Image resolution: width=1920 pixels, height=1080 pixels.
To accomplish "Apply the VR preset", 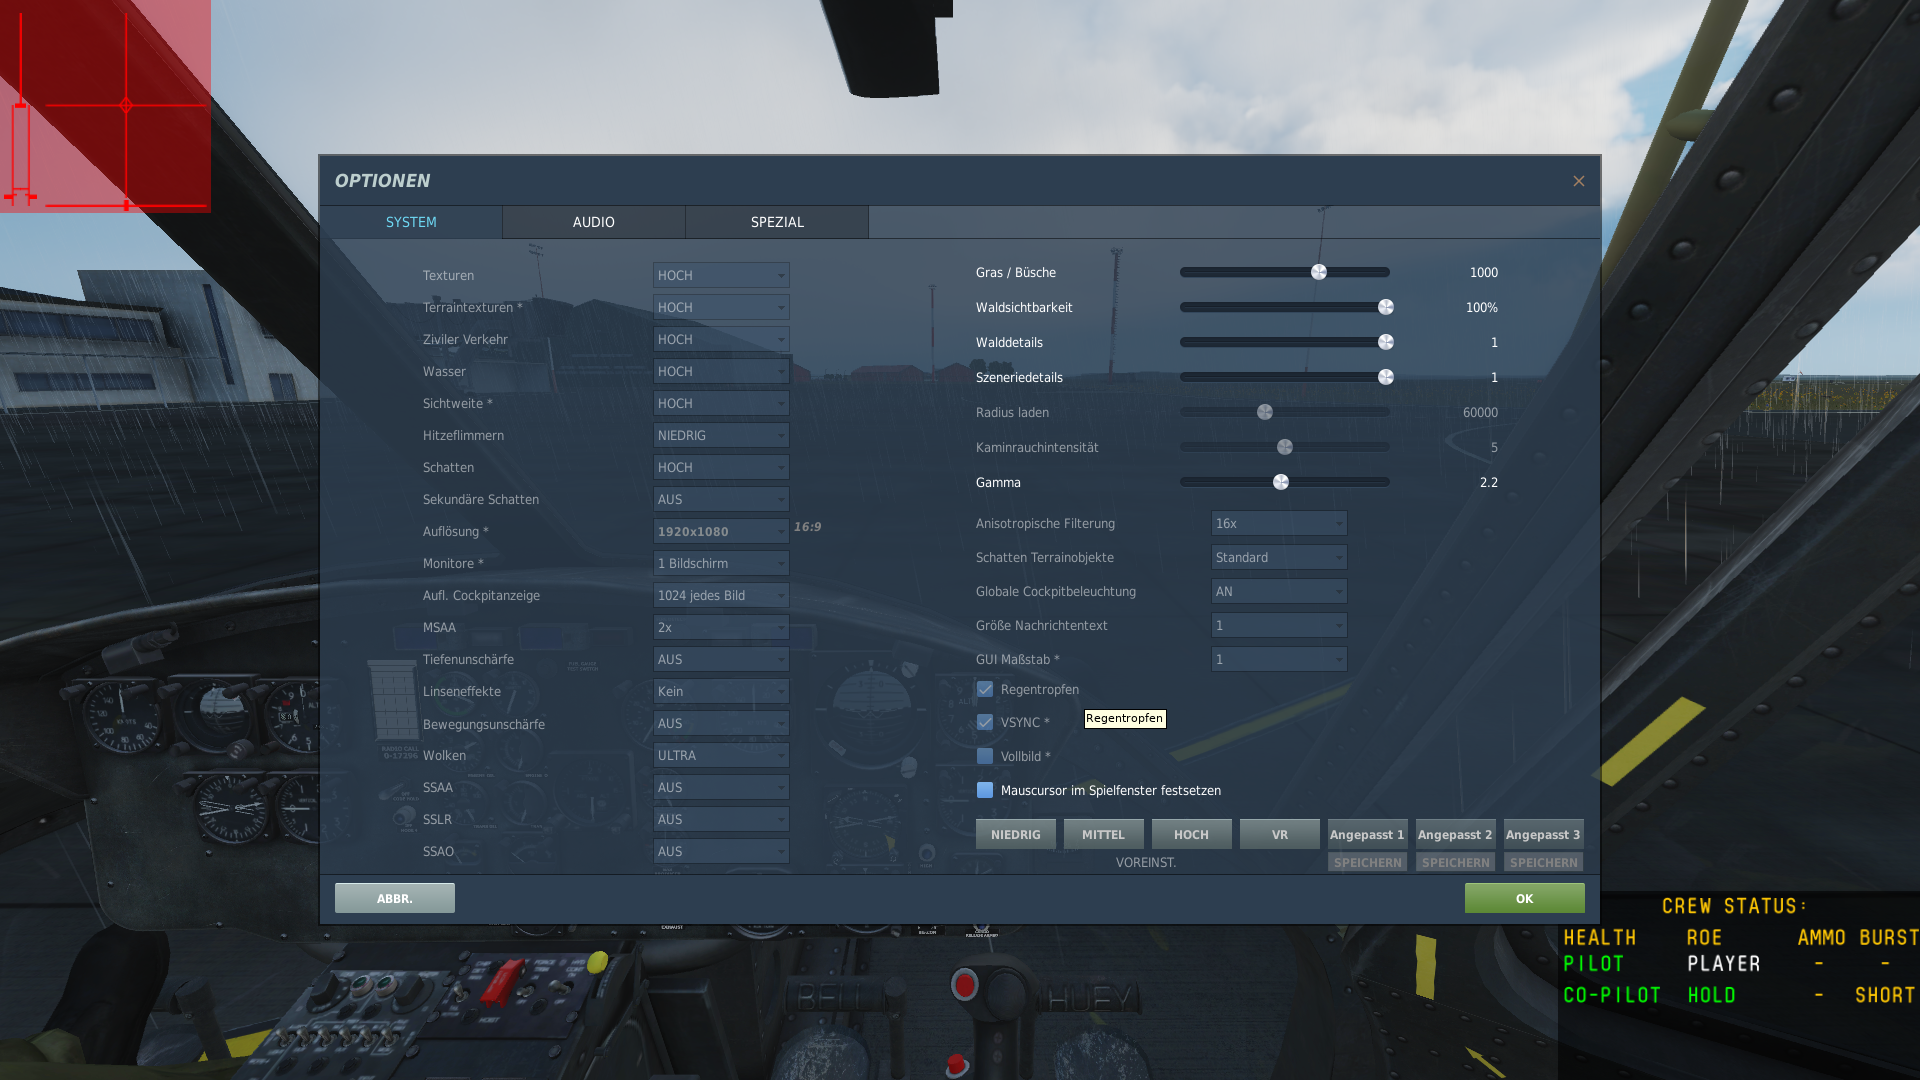I will pos(1280,834).
